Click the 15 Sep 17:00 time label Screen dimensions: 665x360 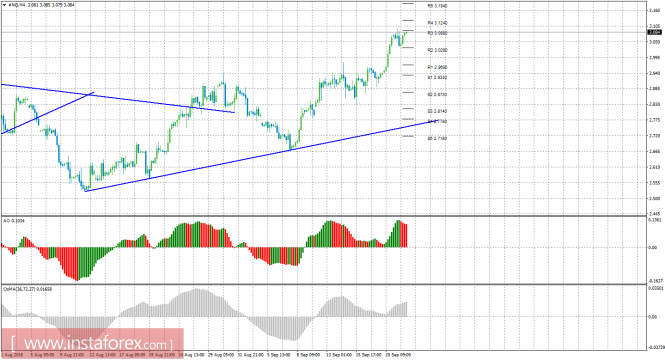click(369, 354)
